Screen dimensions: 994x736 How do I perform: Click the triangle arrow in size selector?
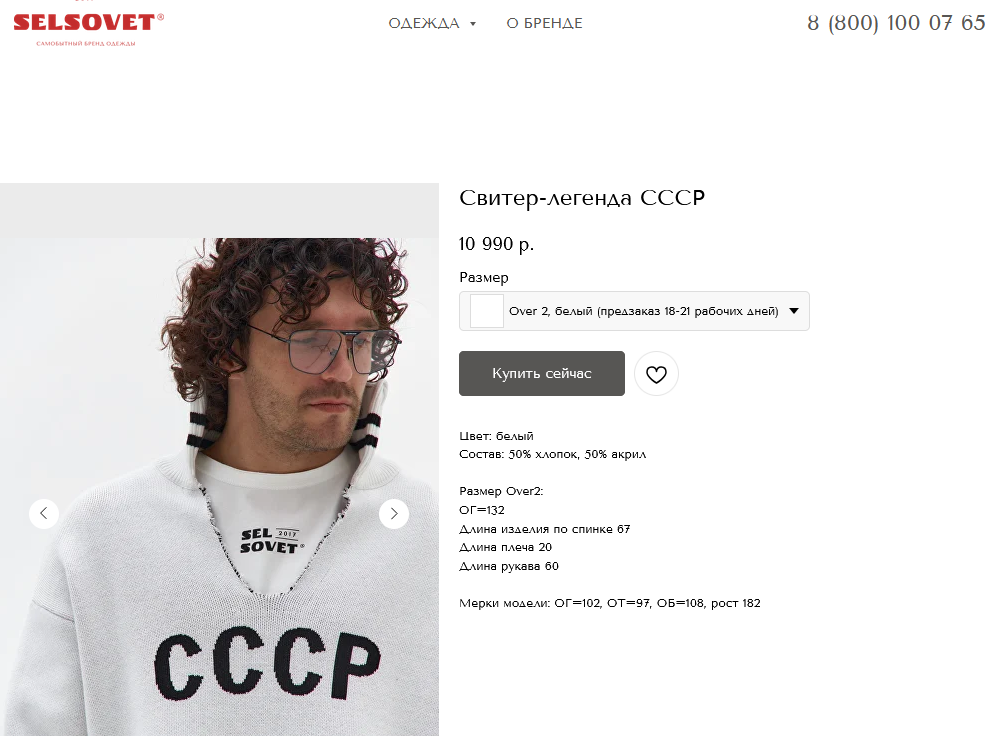click(x=794, y=311)
